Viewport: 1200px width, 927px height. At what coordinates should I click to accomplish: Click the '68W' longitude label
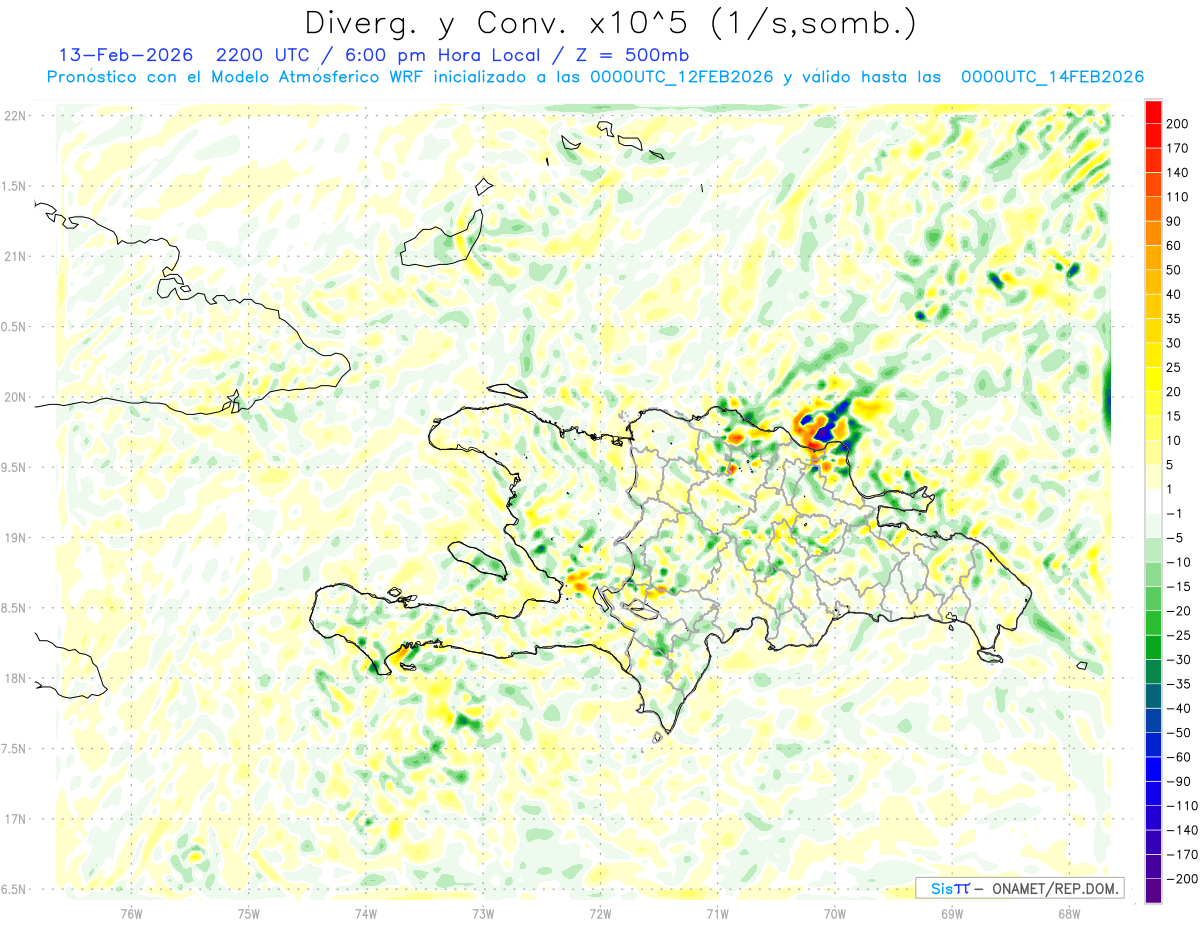(1069, 913)
